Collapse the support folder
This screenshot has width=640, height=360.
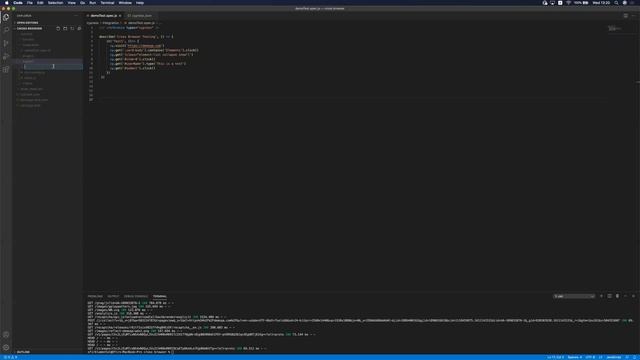click(28, 61)
